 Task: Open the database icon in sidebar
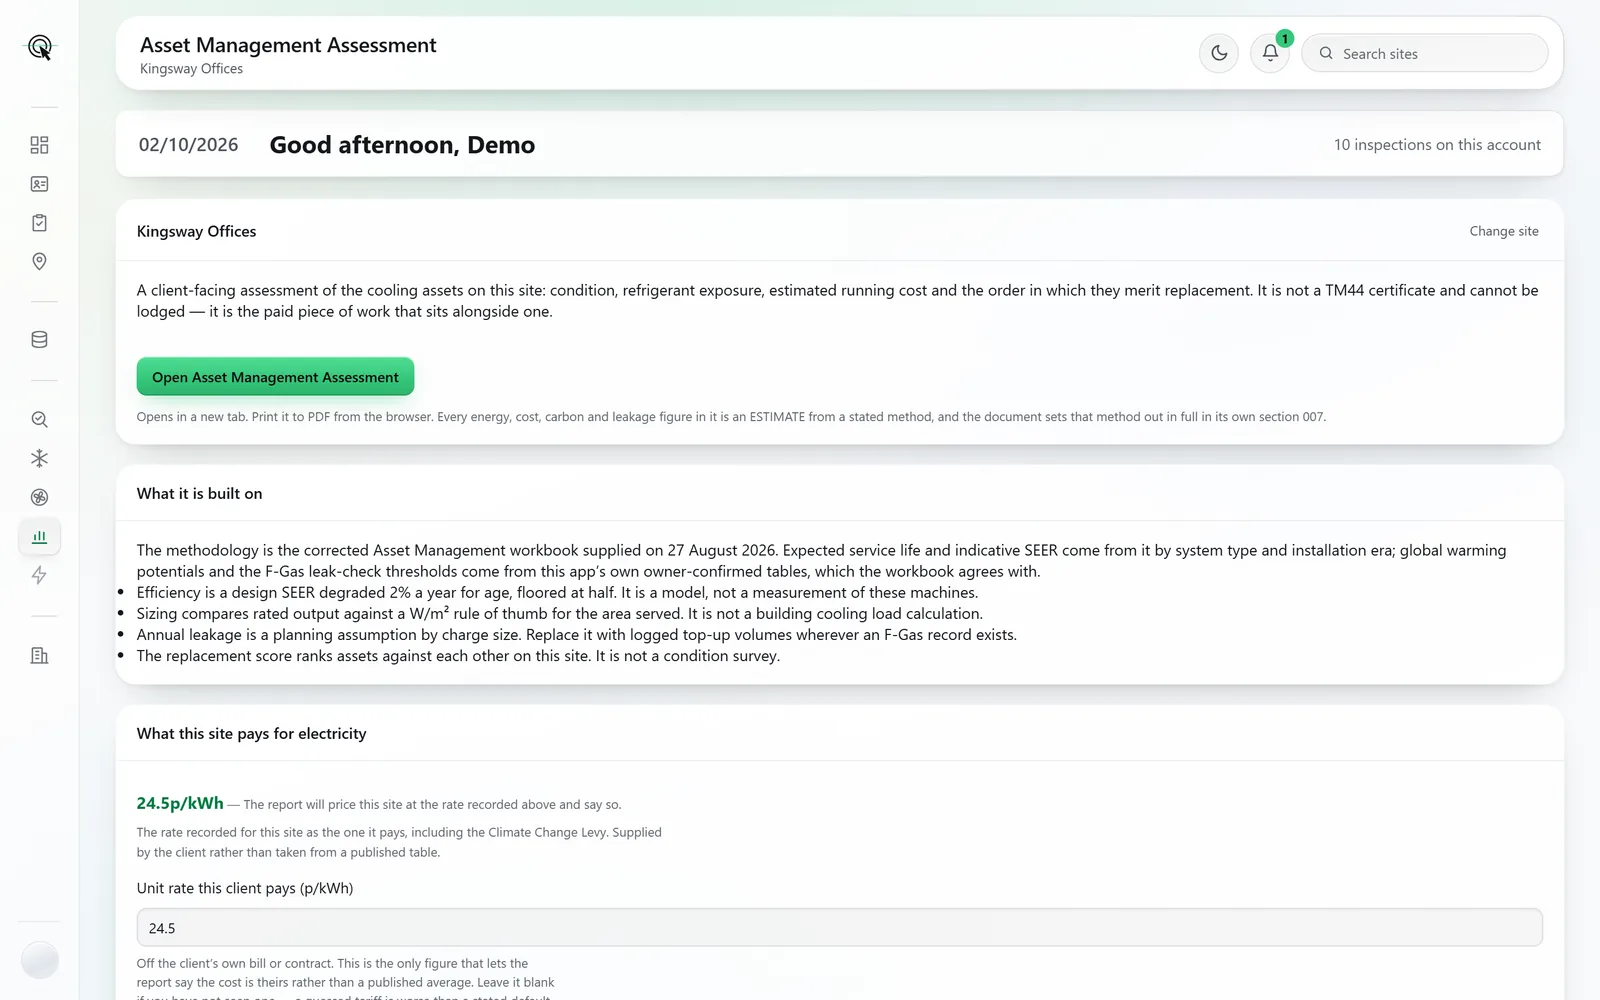39,340
